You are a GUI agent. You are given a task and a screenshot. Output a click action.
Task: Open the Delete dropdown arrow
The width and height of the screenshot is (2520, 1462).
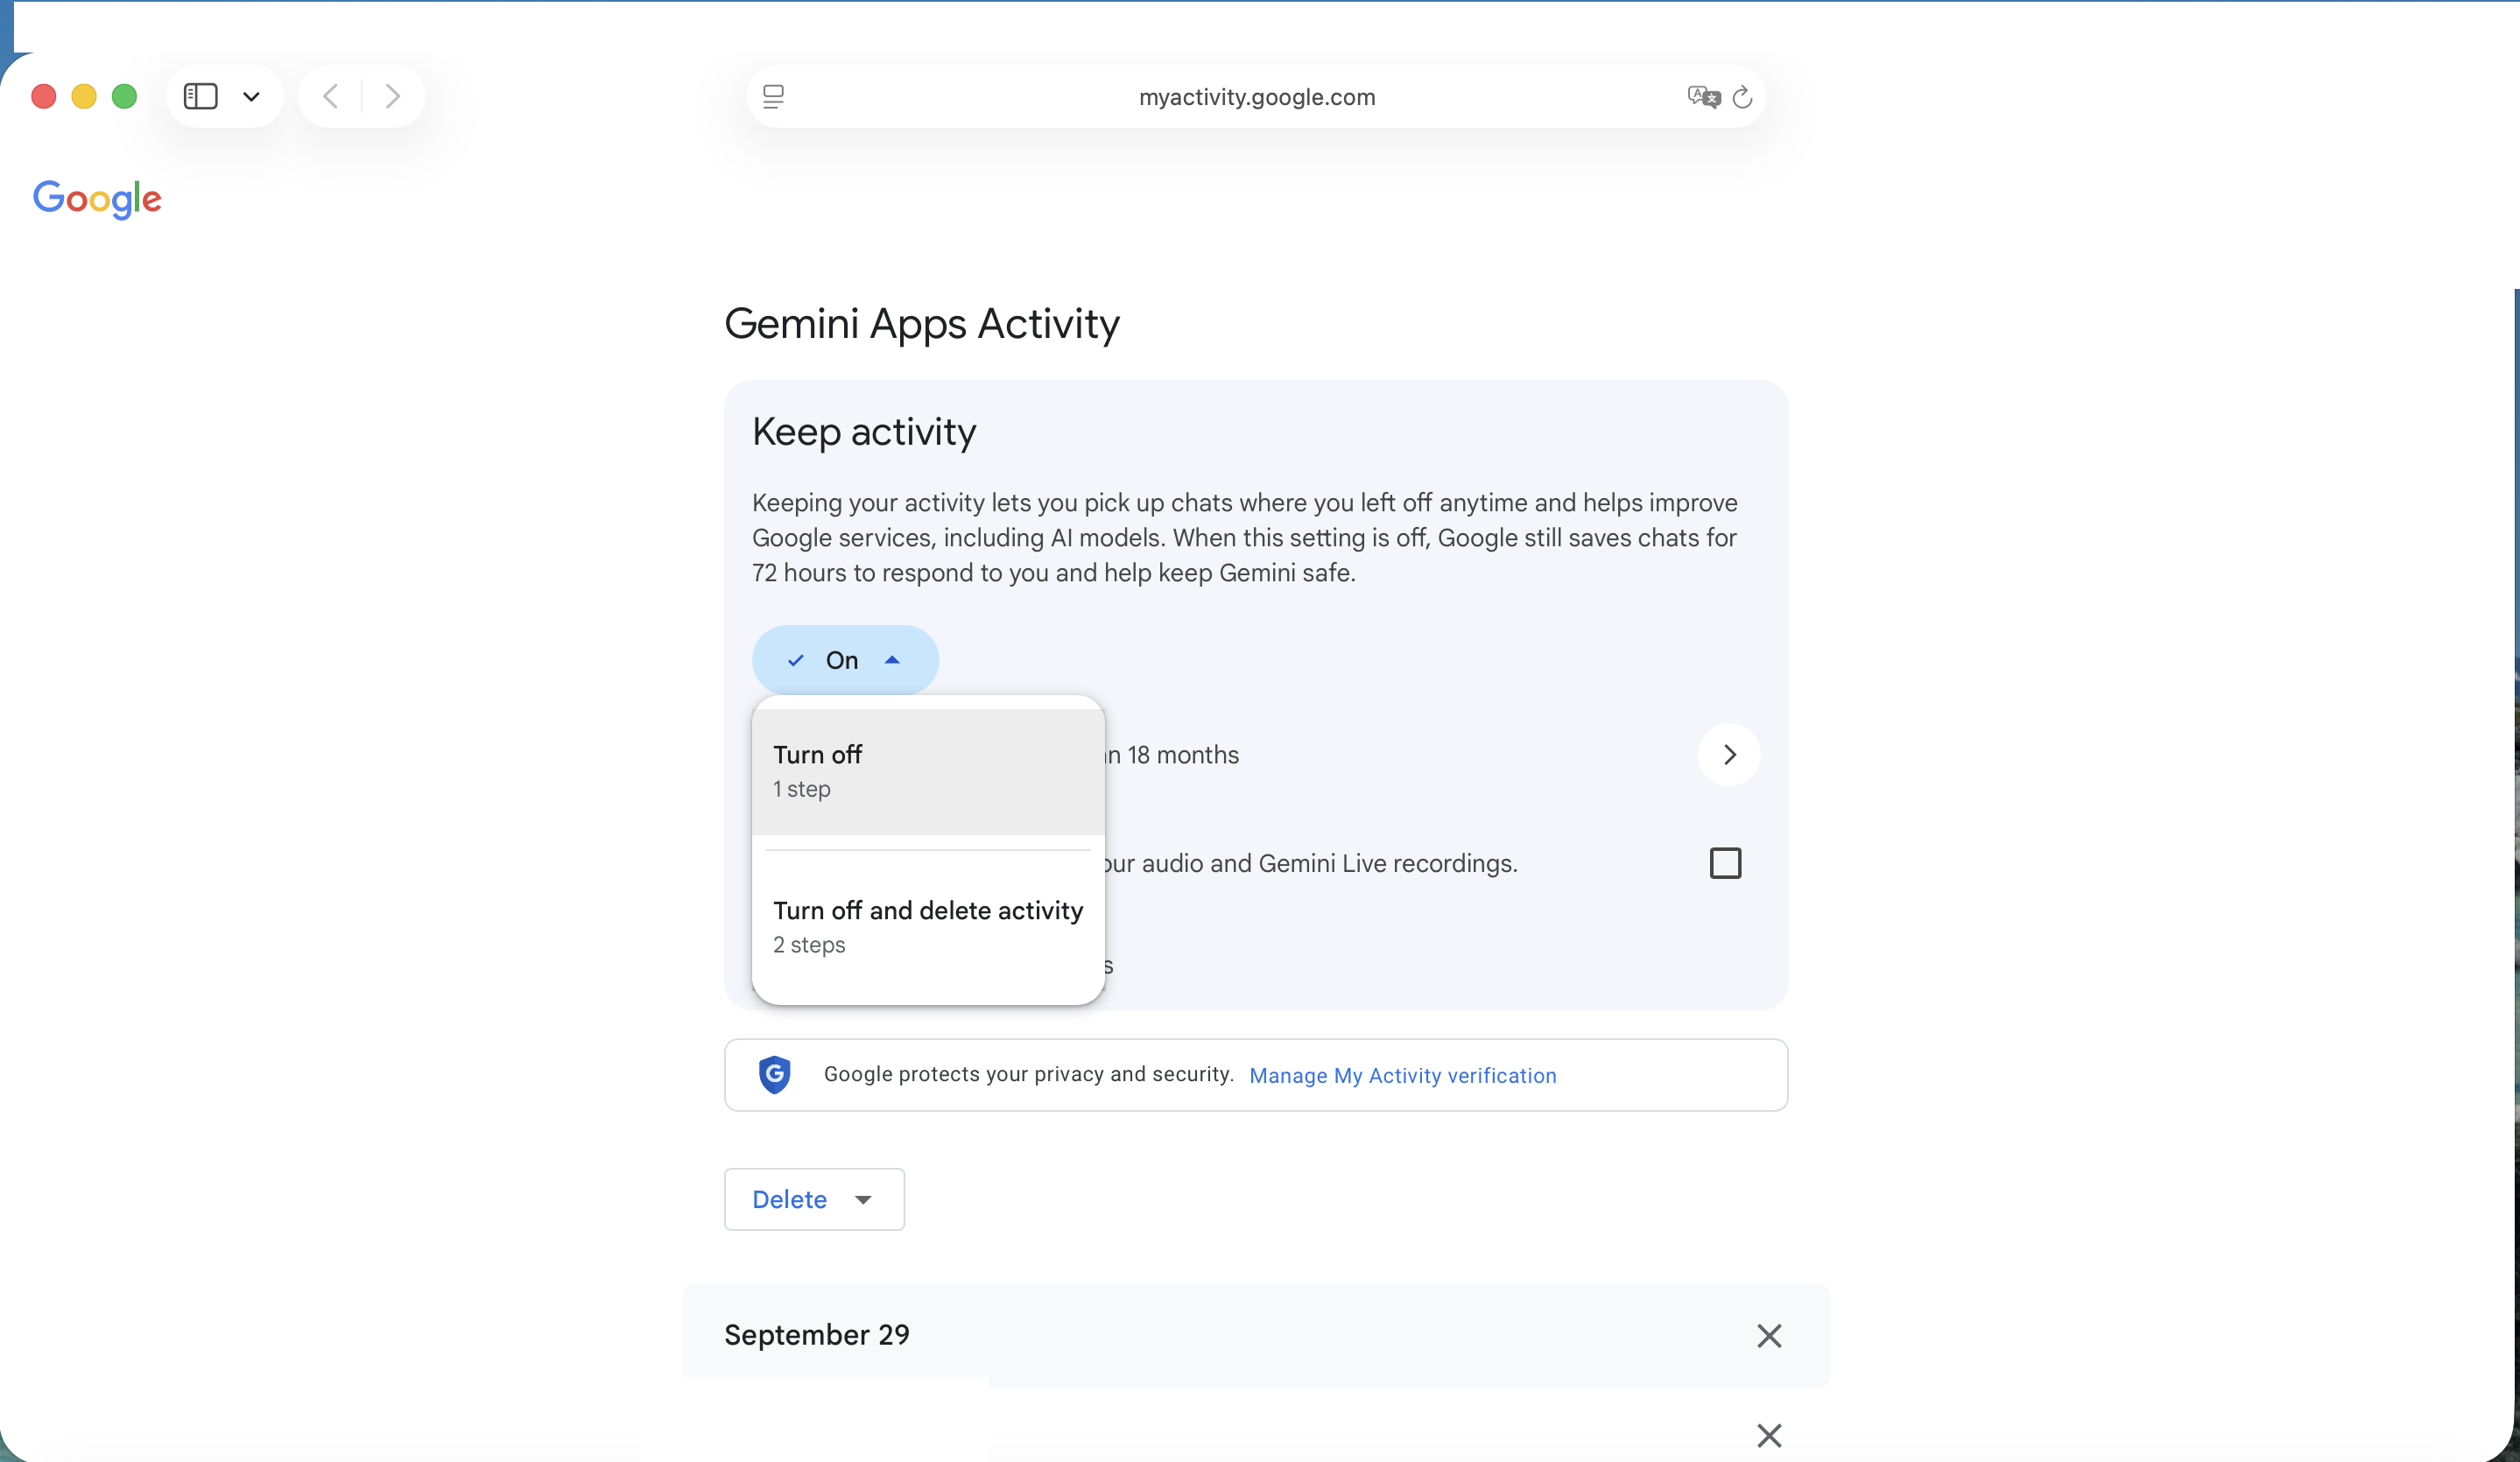coord(863,1199)
